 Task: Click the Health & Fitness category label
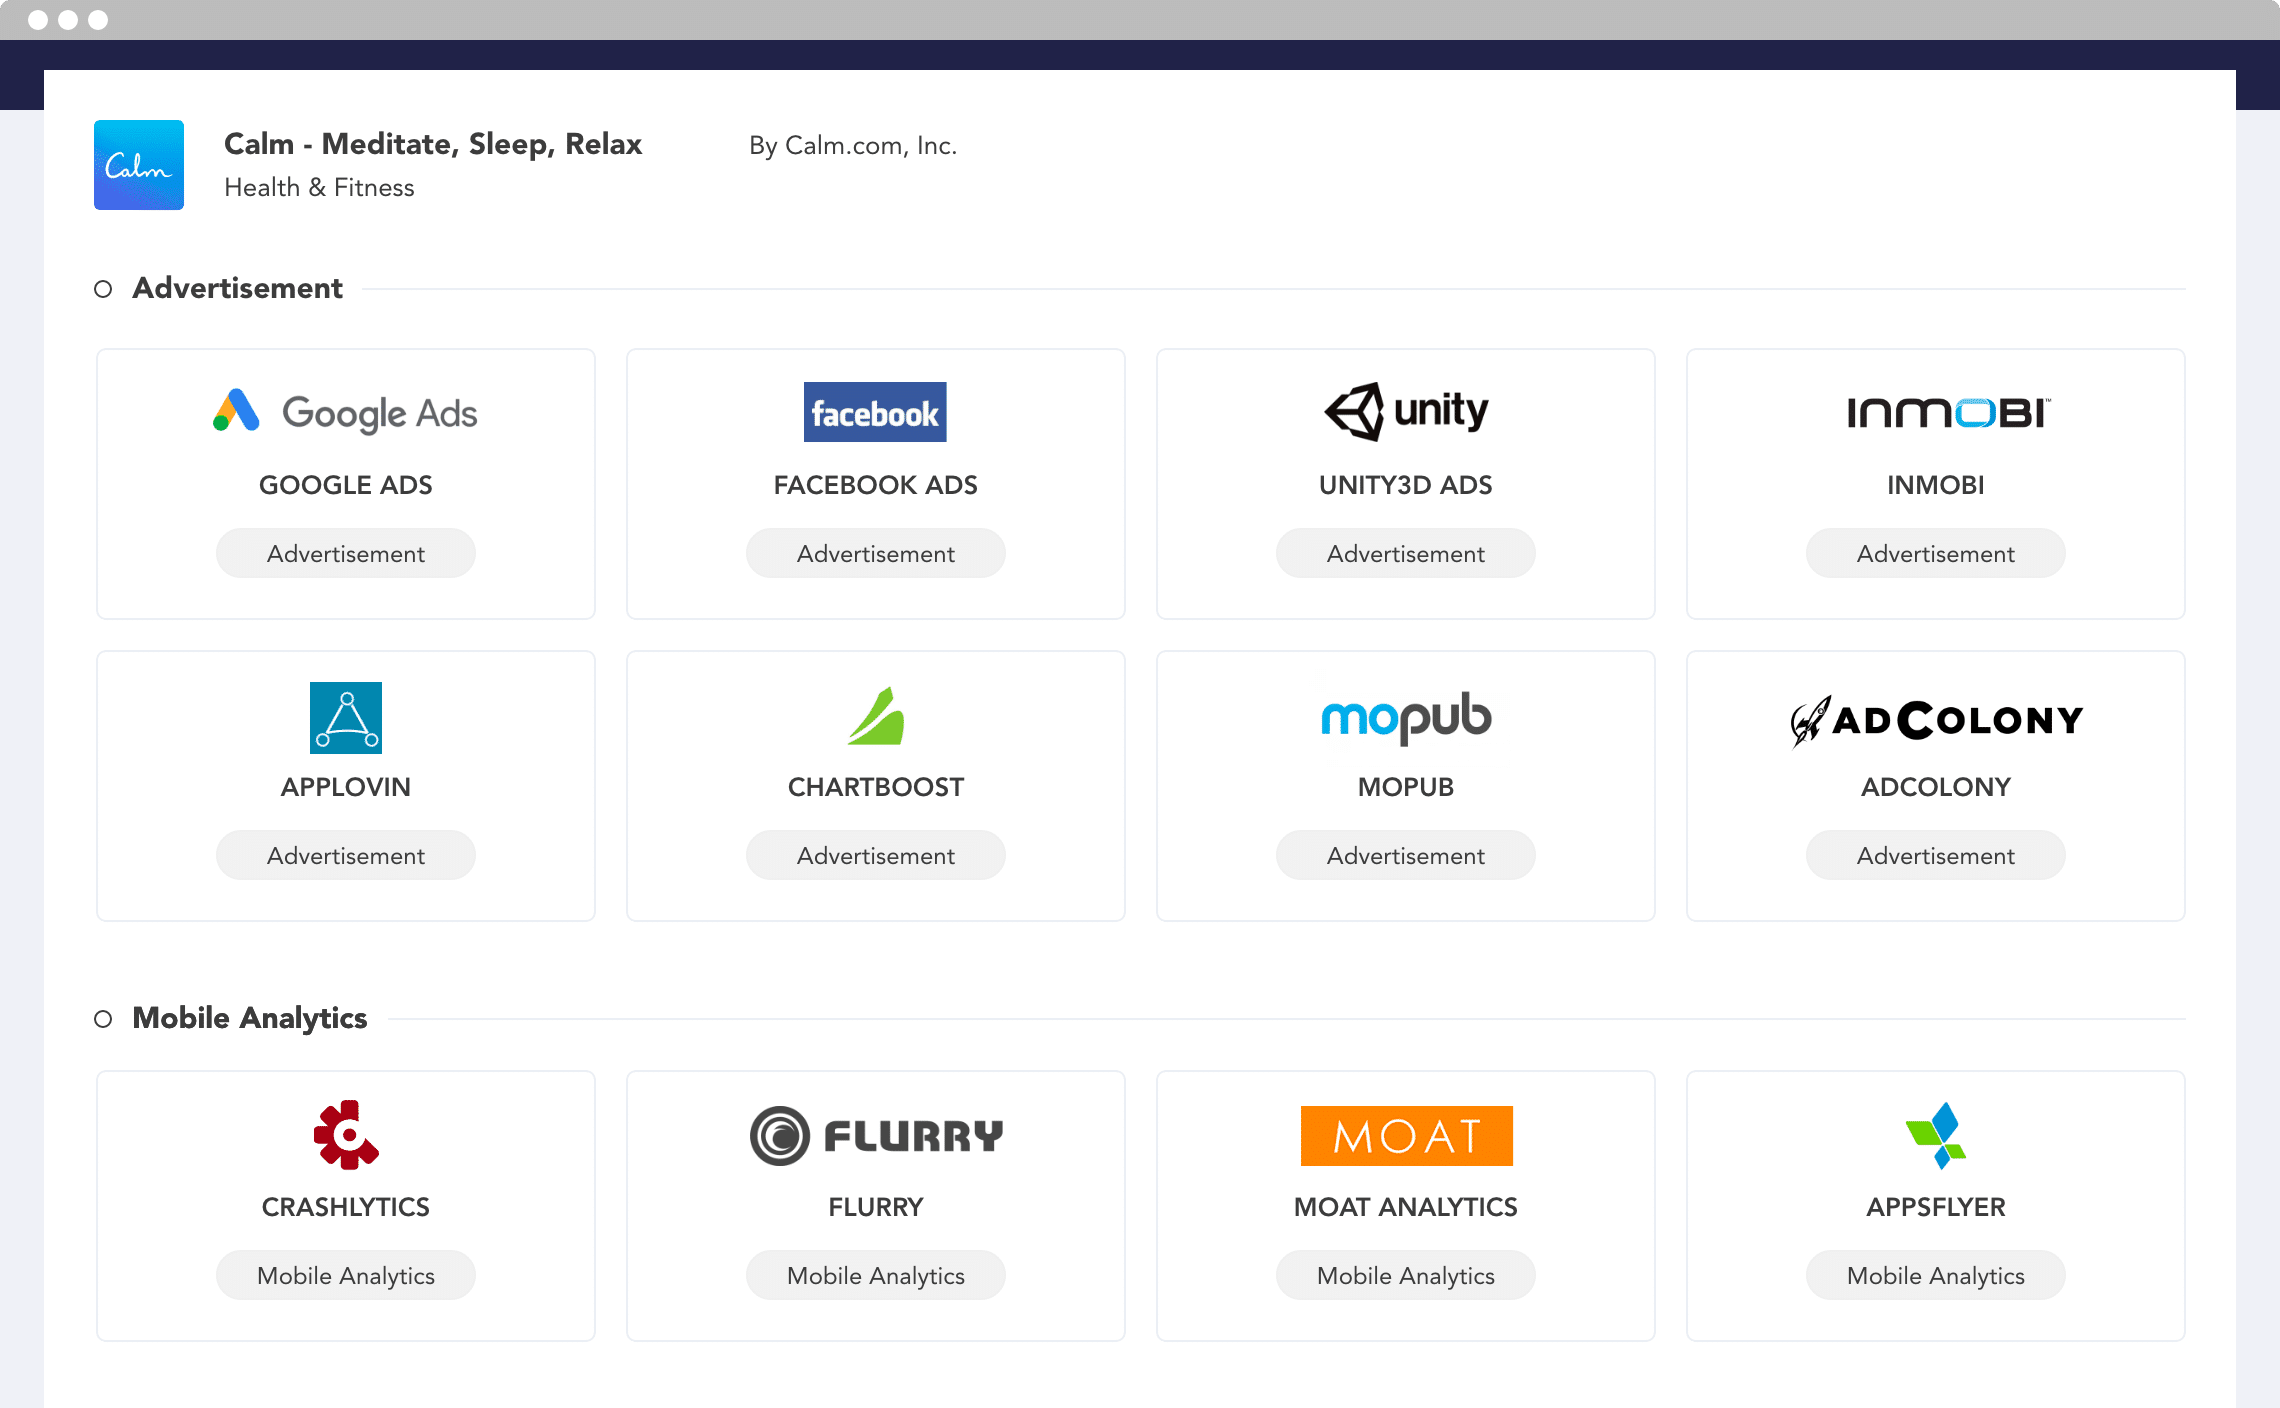tap(319, 187)
